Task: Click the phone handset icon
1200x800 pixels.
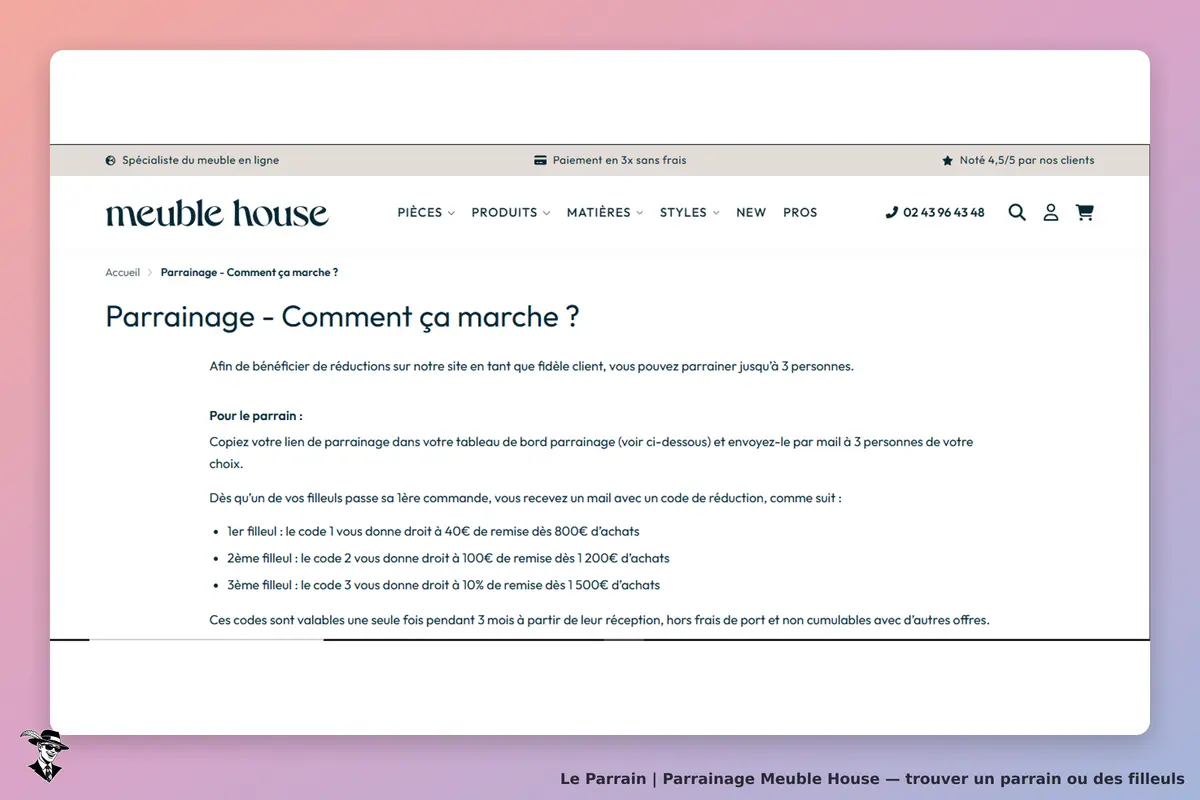Action: pyautogui.click(x=892, y=212)
